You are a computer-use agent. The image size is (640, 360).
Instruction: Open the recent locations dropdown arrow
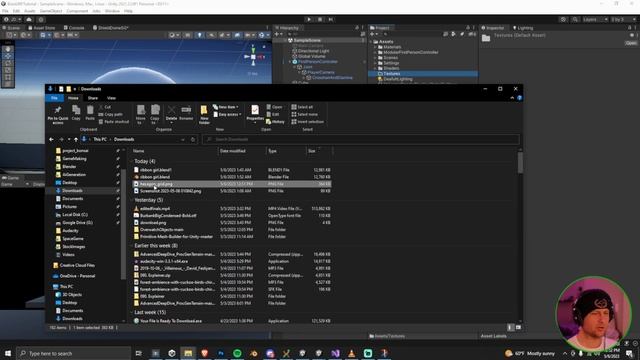(x=69, y=140)
